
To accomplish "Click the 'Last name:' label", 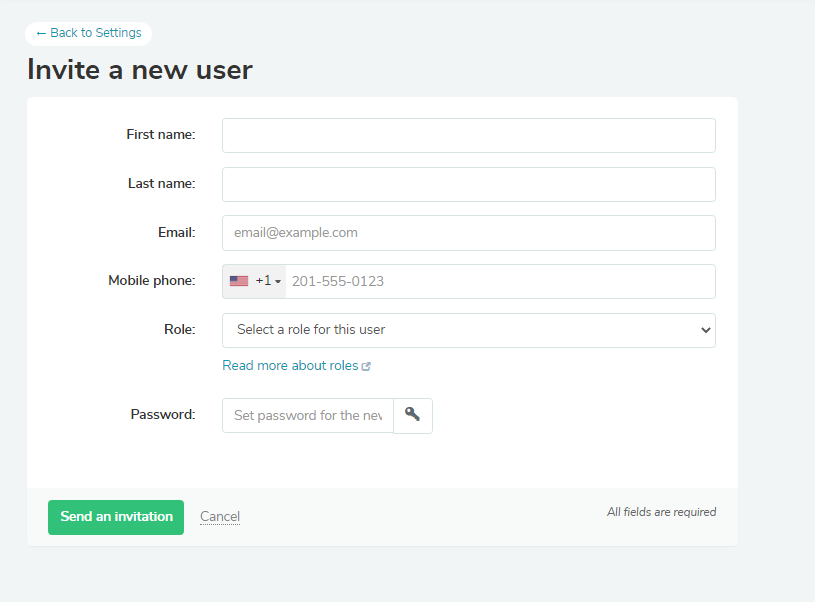I will tap(162, 183).
